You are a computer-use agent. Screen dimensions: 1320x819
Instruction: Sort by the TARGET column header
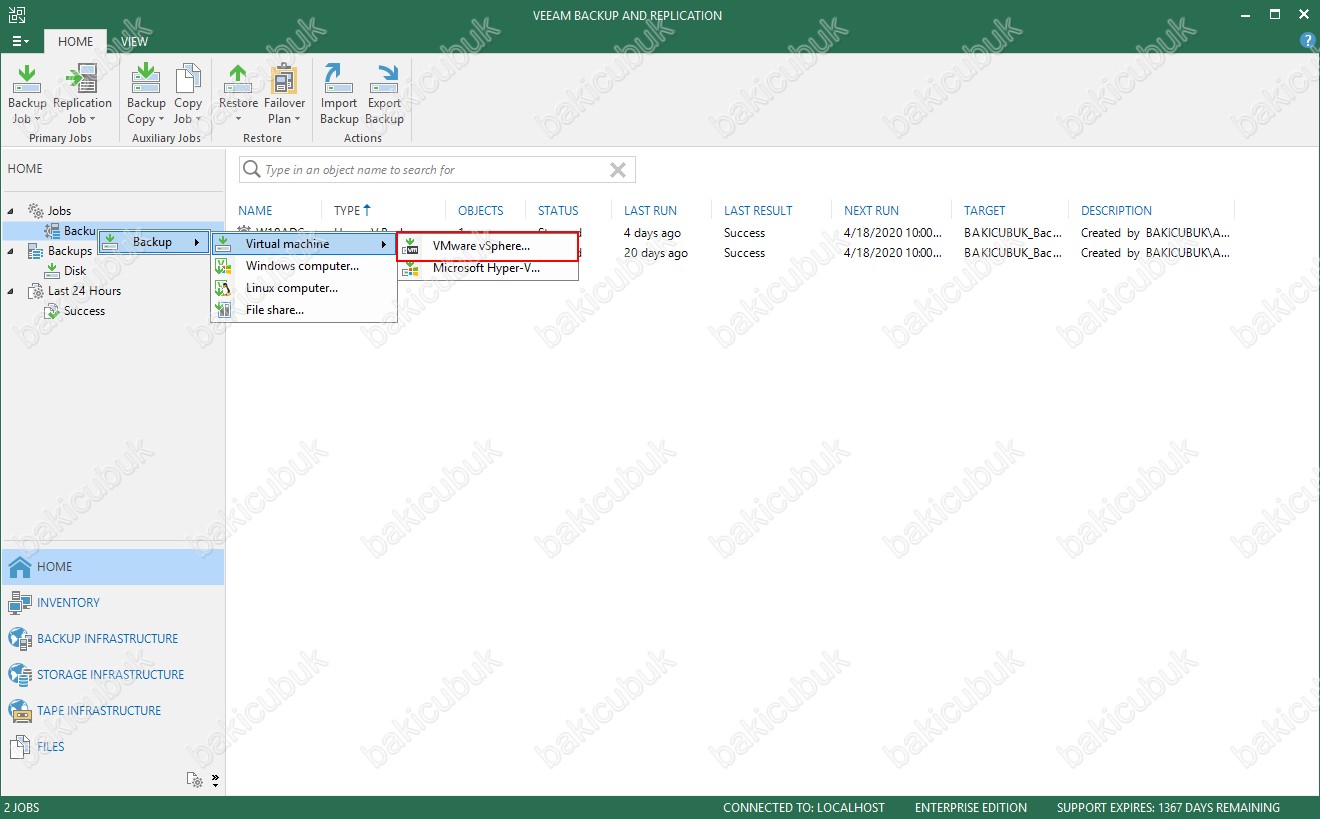coord(985,211)
